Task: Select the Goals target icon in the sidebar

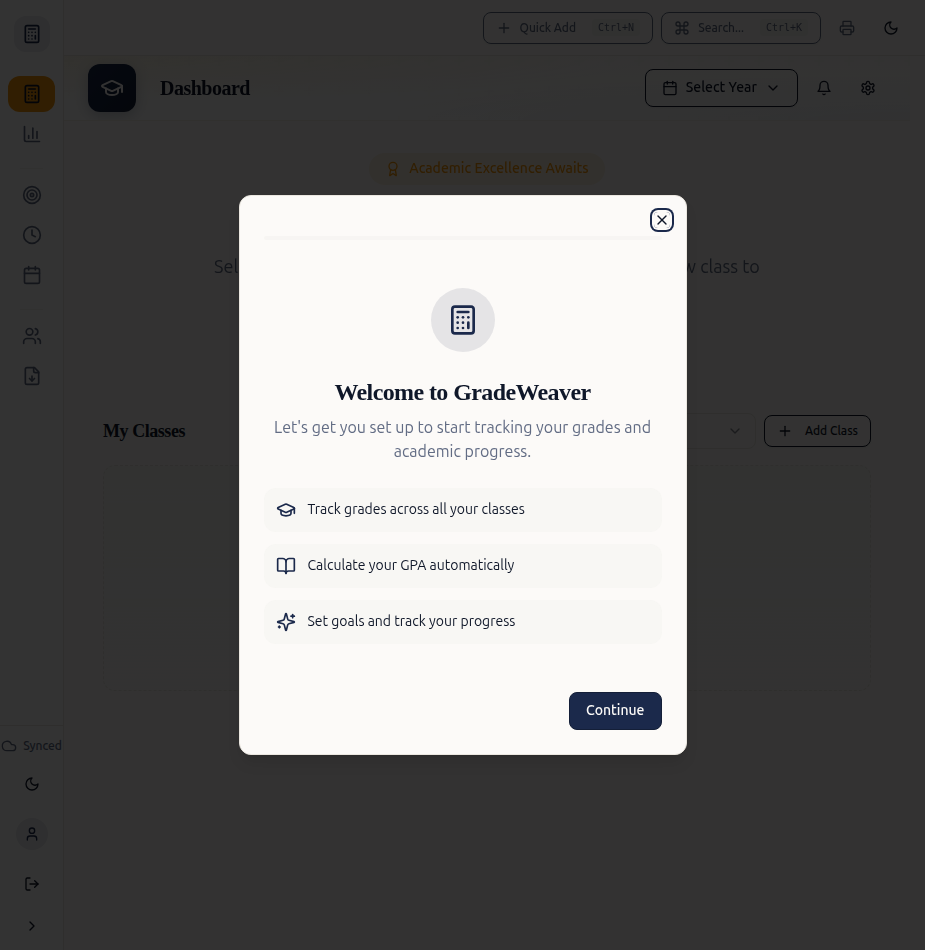Action: point(32,195)
